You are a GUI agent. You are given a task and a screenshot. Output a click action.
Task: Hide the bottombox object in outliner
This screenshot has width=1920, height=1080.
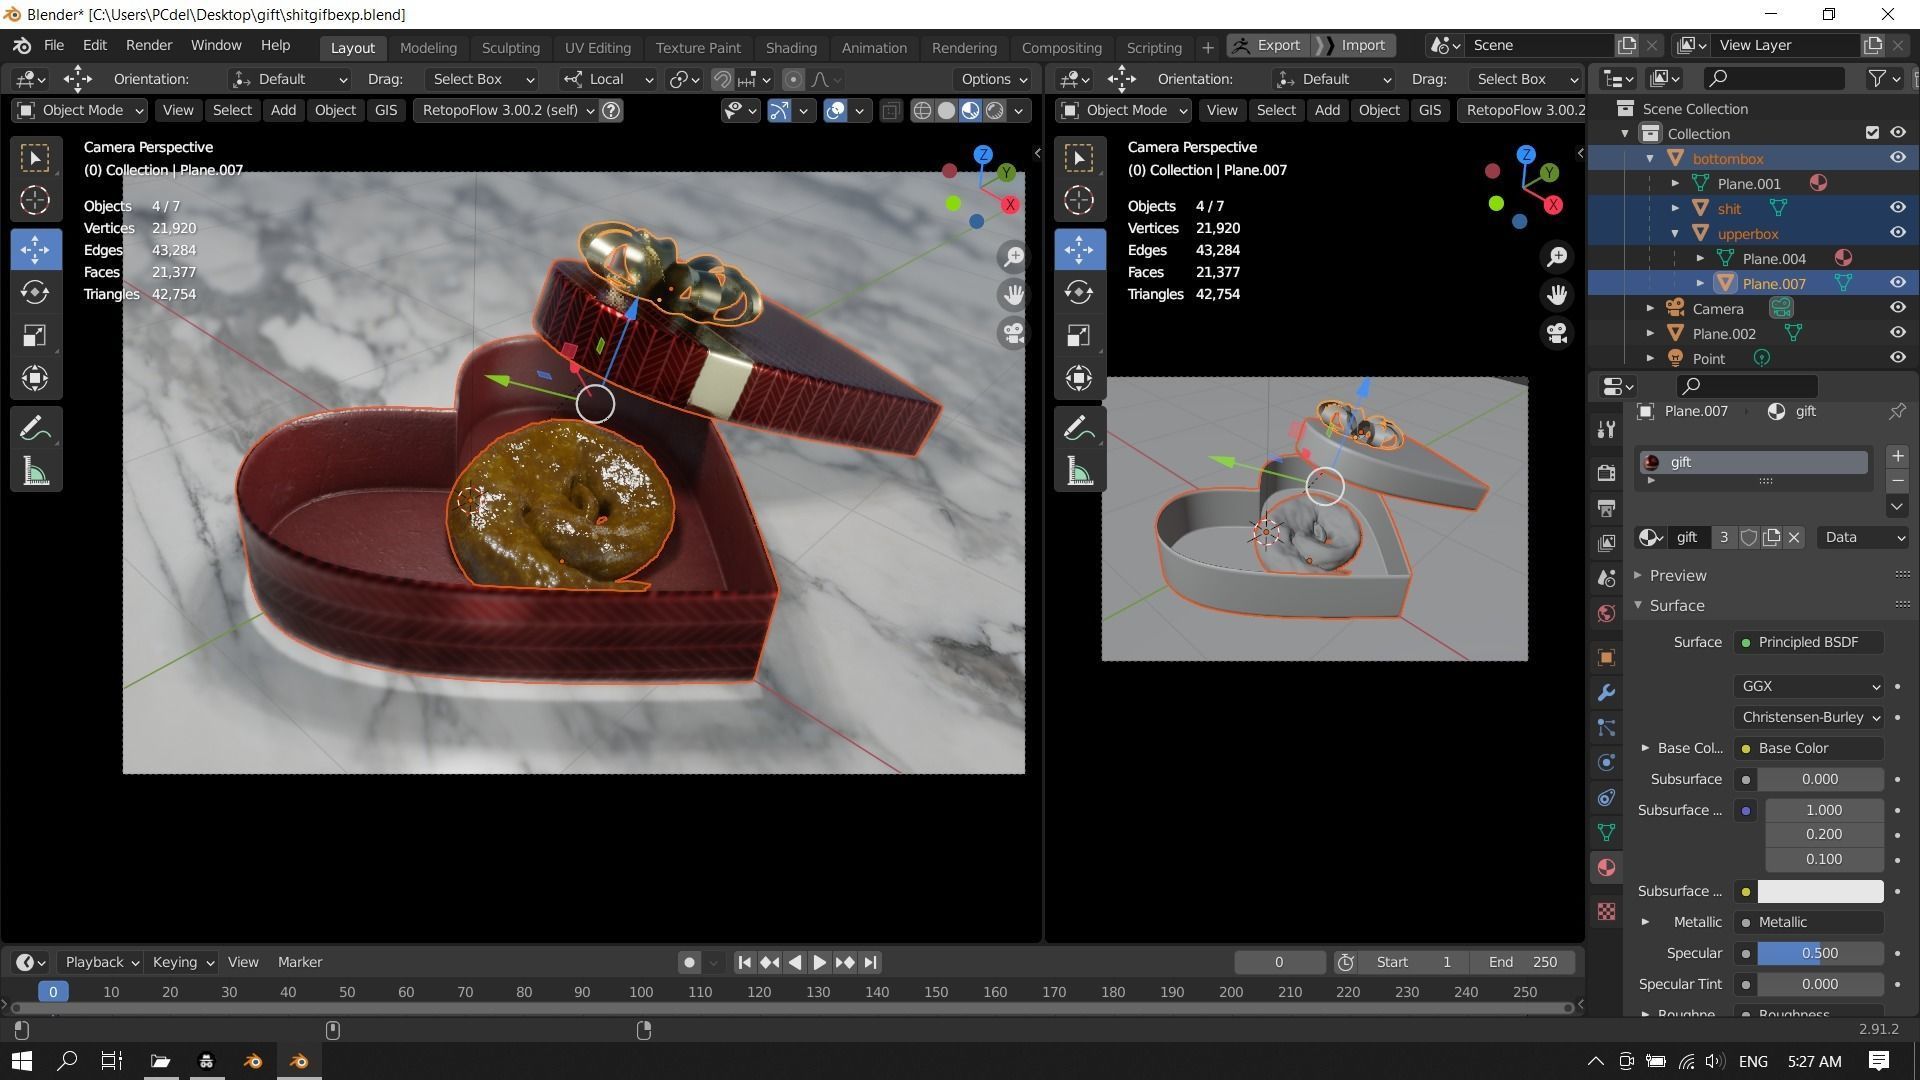[x=1897, y=158]
